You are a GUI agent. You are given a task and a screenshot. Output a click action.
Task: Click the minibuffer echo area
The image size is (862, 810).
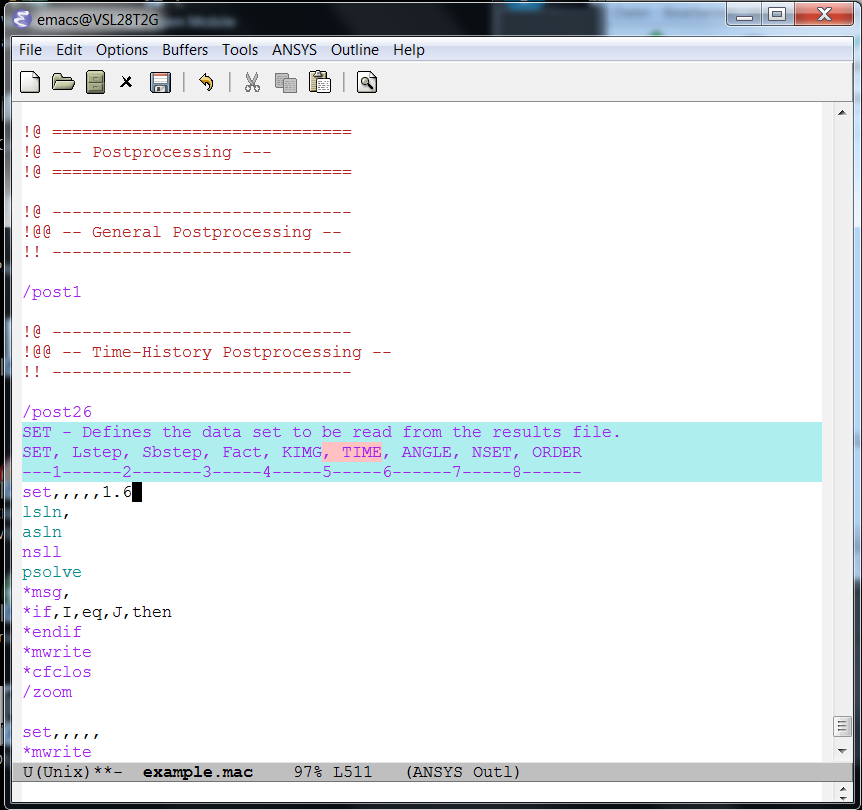pyautogui.click(x=421, y=792)
